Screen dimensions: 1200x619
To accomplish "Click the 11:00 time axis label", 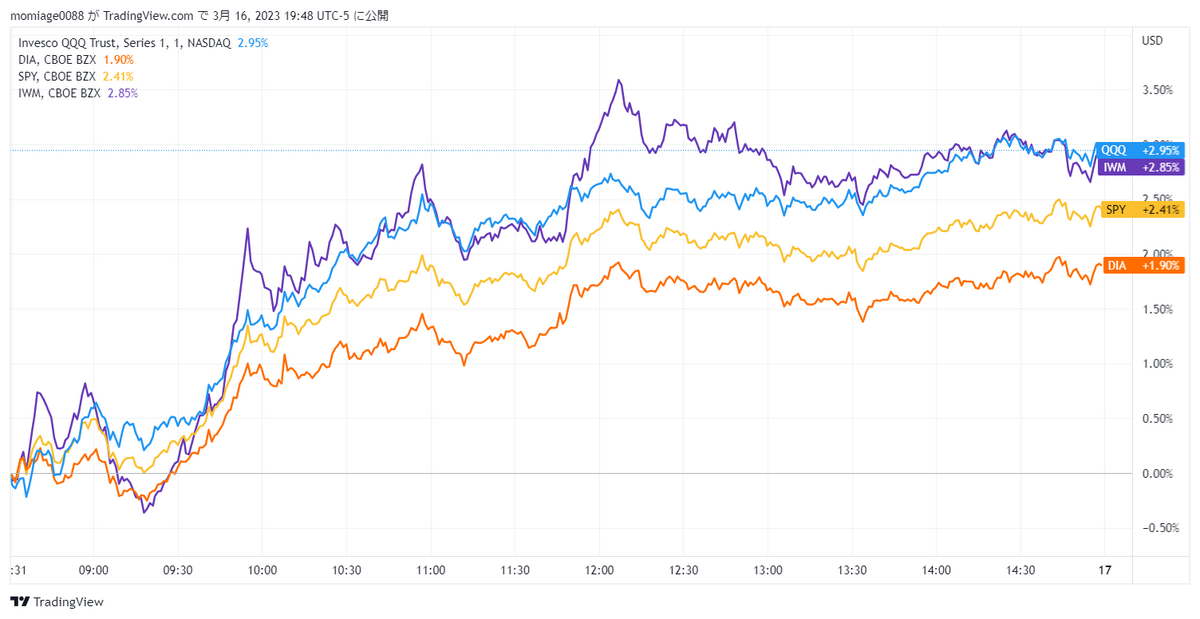I will click(430, 570).
